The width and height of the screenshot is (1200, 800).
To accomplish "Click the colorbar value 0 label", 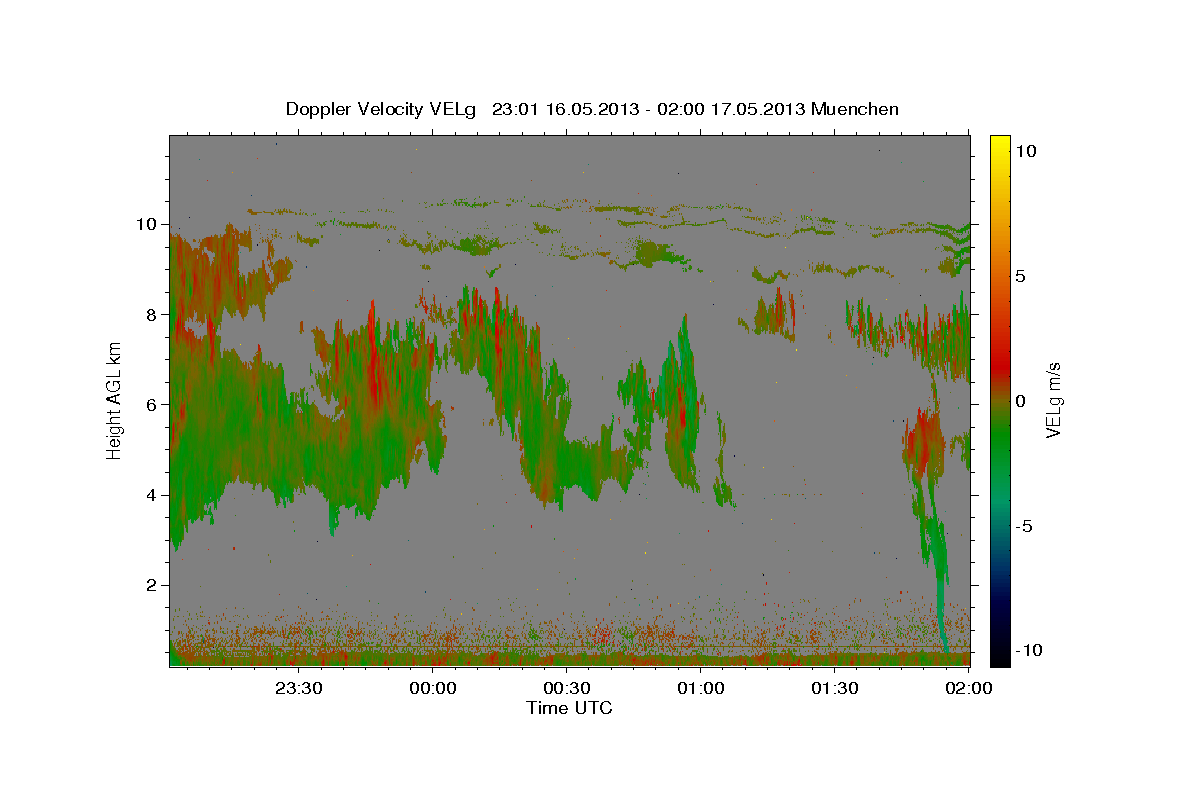I will tap(1020, 400).
